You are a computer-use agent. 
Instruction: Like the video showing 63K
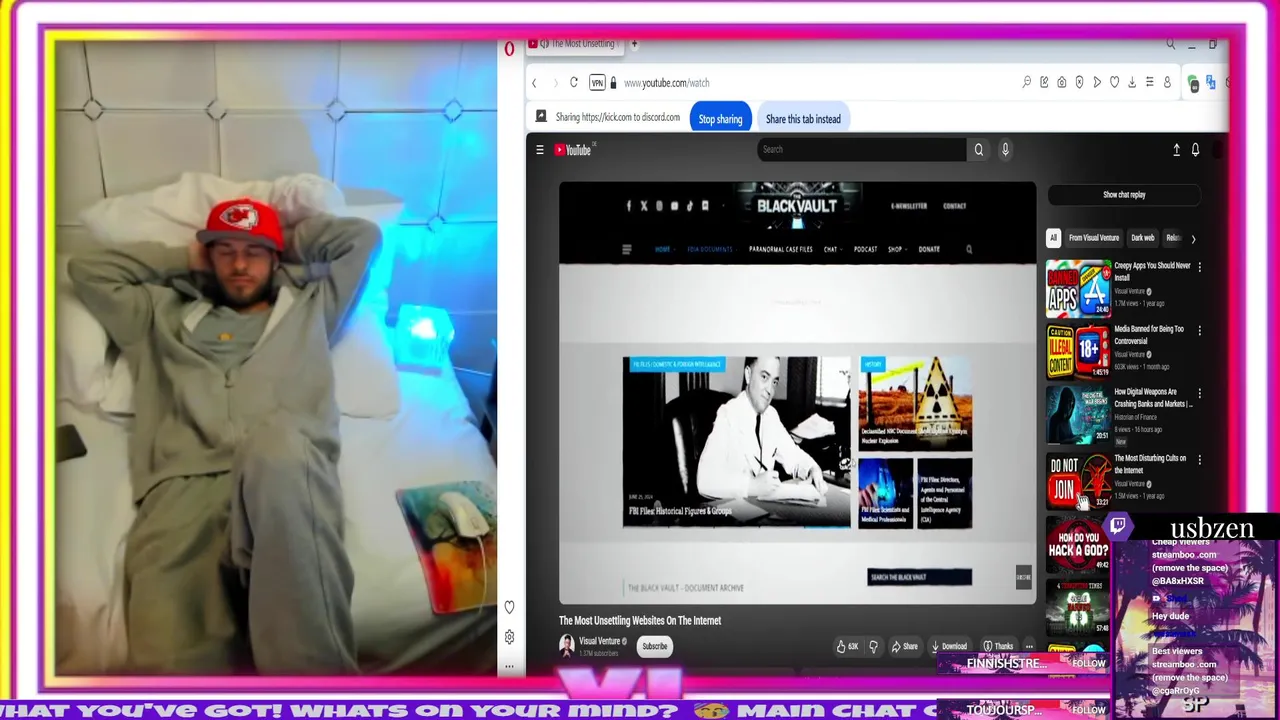pos(847,647)
